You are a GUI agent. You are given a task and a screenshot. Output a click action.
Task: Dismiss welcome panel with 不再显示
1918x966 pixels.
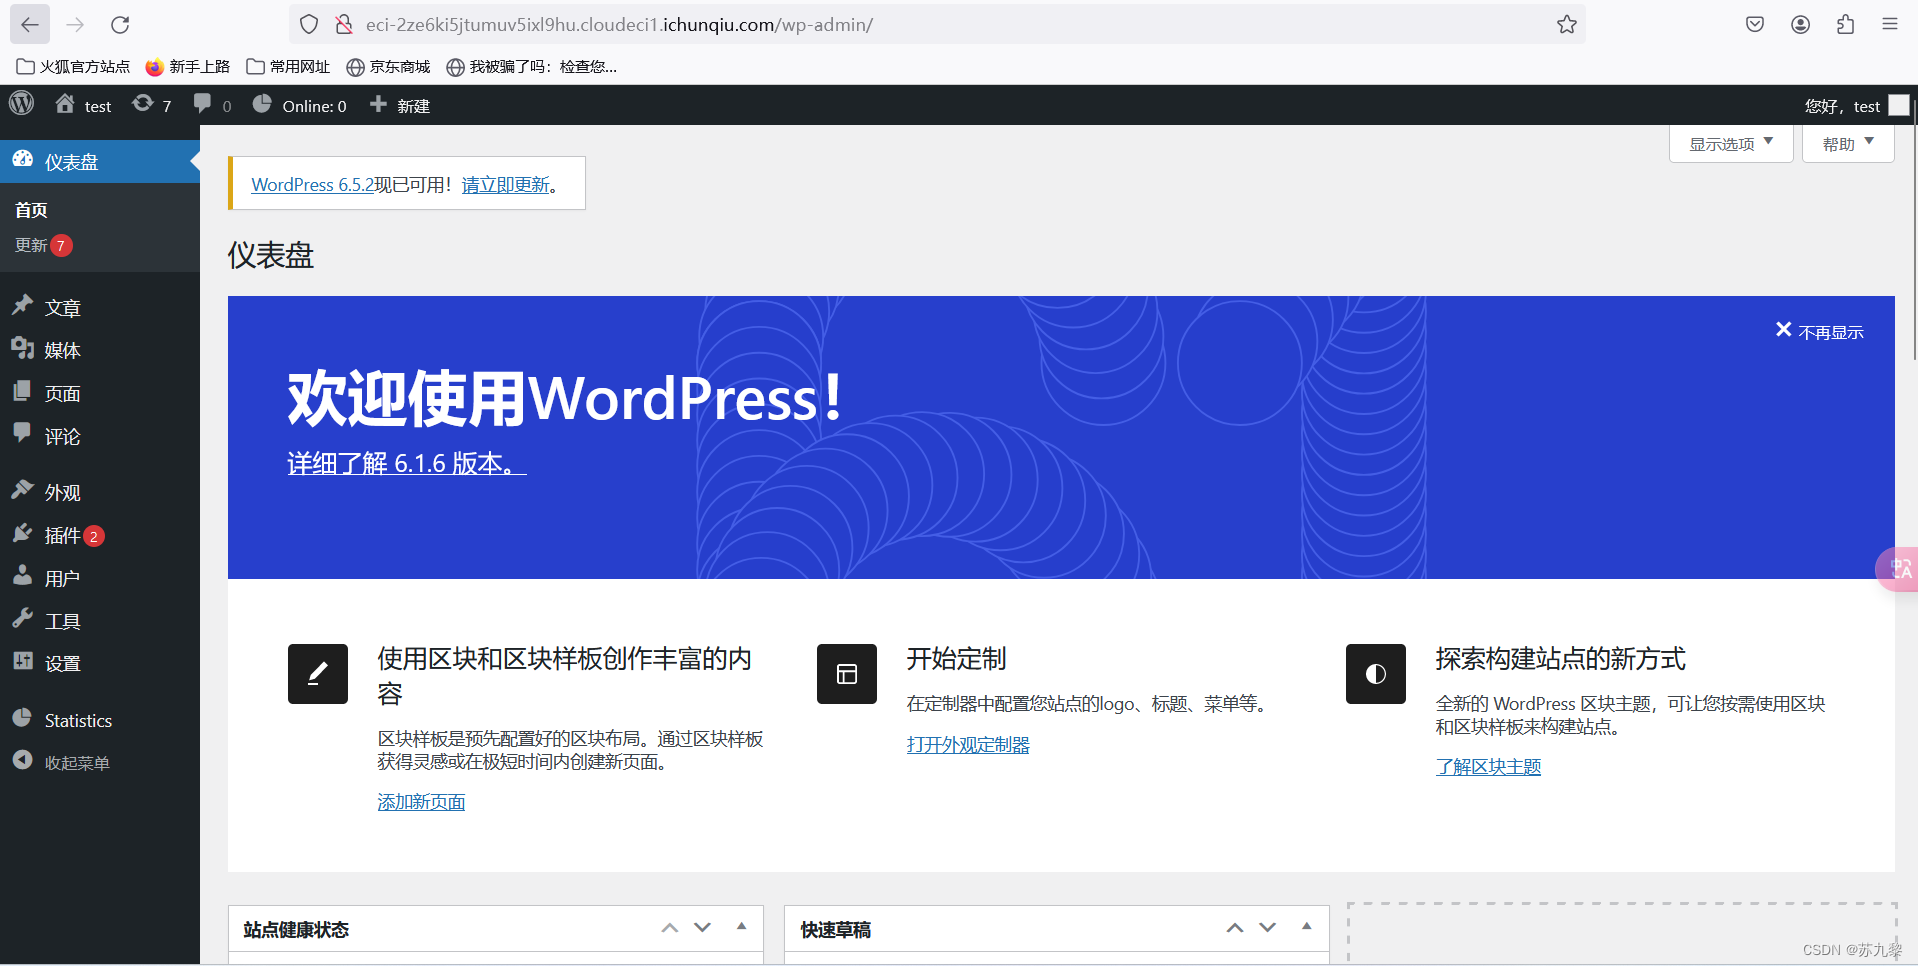point(1819,332)
